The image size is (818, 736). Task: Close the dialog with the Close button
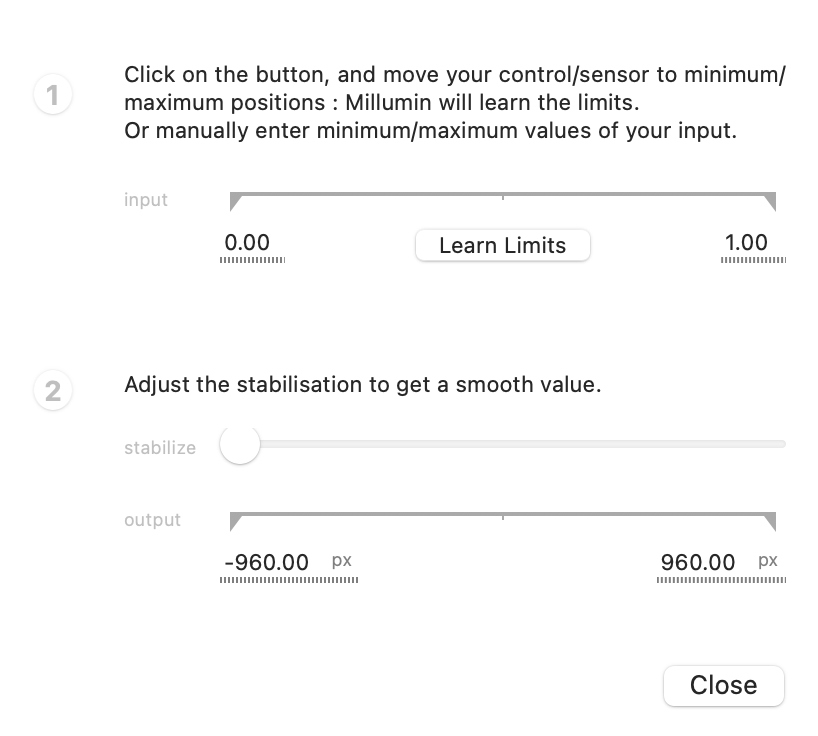point(723,685)
